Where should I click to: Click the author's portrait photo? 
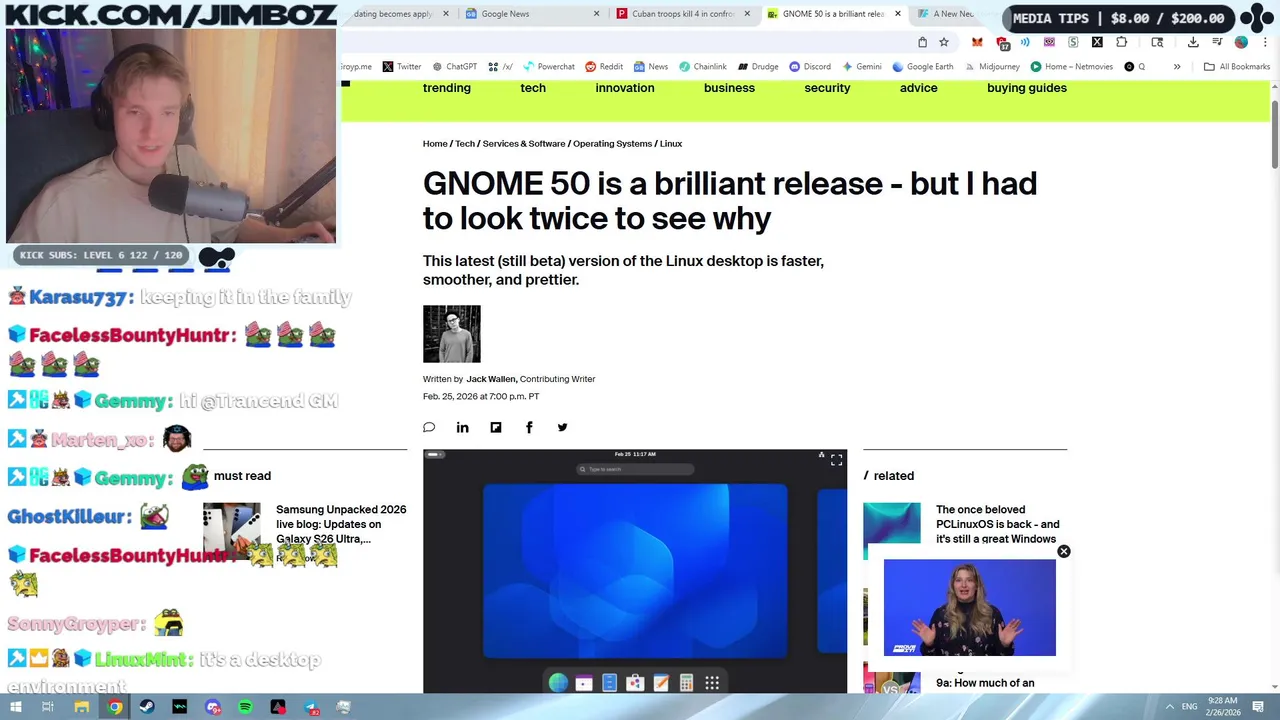[x=451, y=334]
